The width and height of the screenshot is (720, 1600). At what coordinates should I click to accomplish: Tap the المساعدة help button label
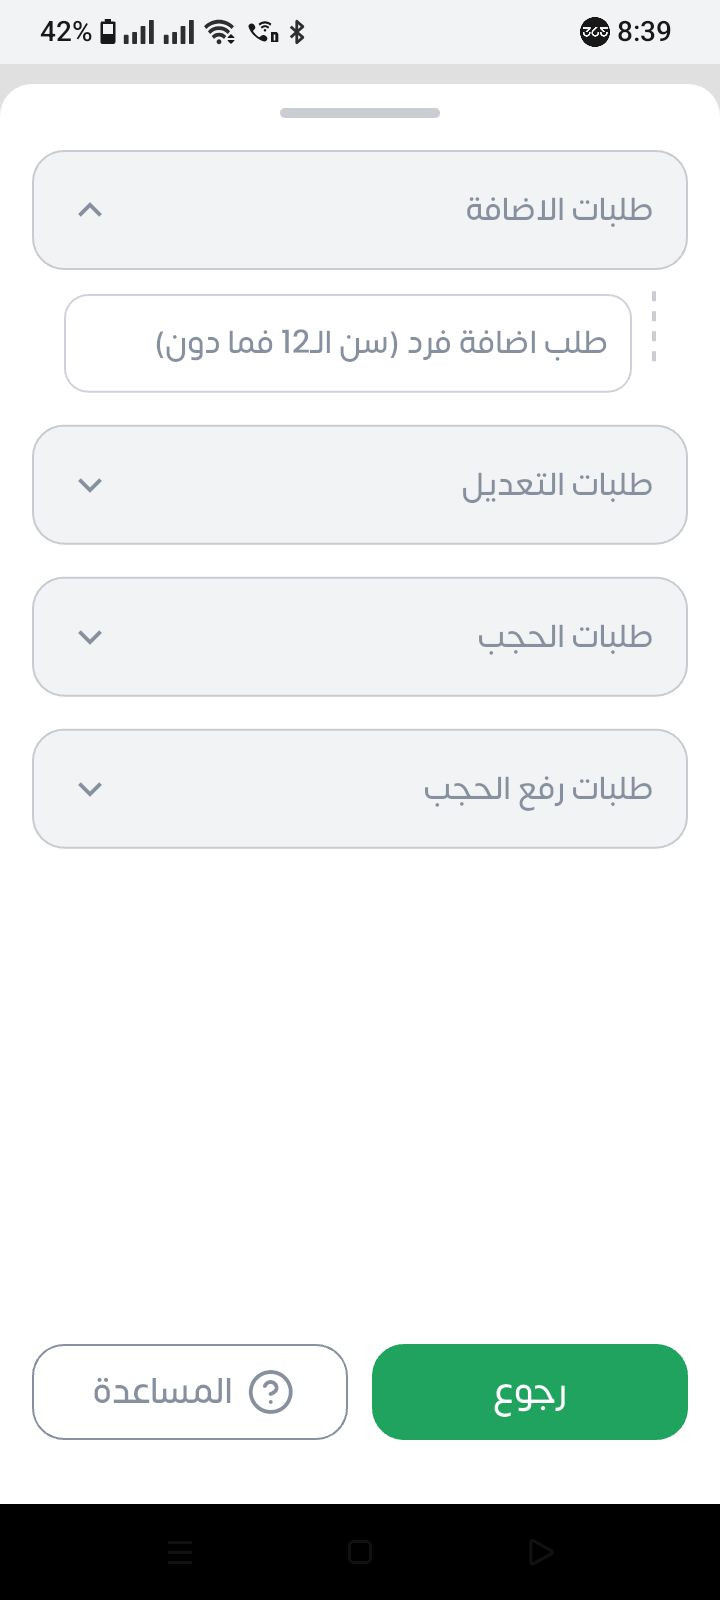point(163,1391)
